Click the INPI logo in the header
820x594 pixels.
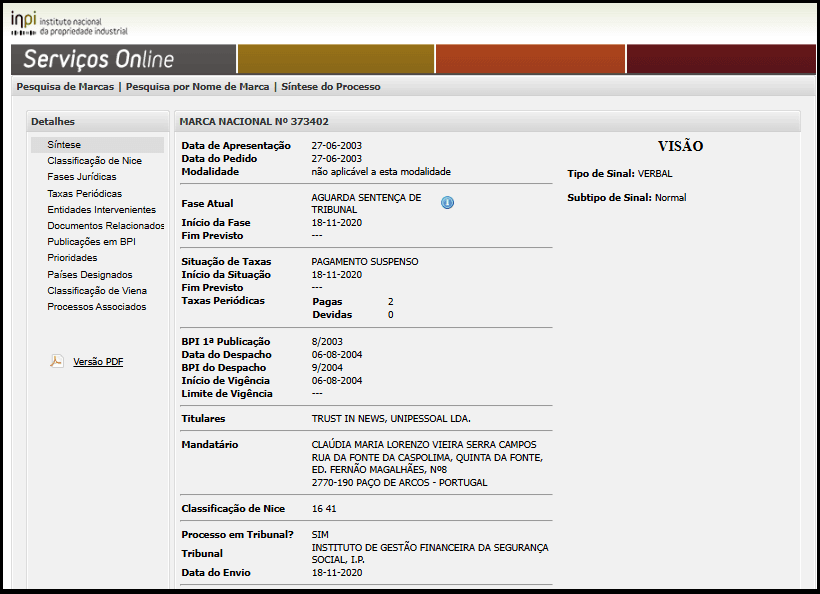(69, 23)
